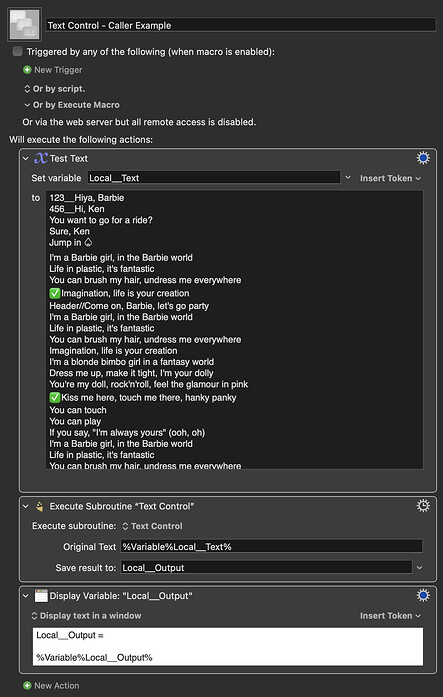Open Display text in a window popup
This screenshot has width=443, height=697.
86,616
